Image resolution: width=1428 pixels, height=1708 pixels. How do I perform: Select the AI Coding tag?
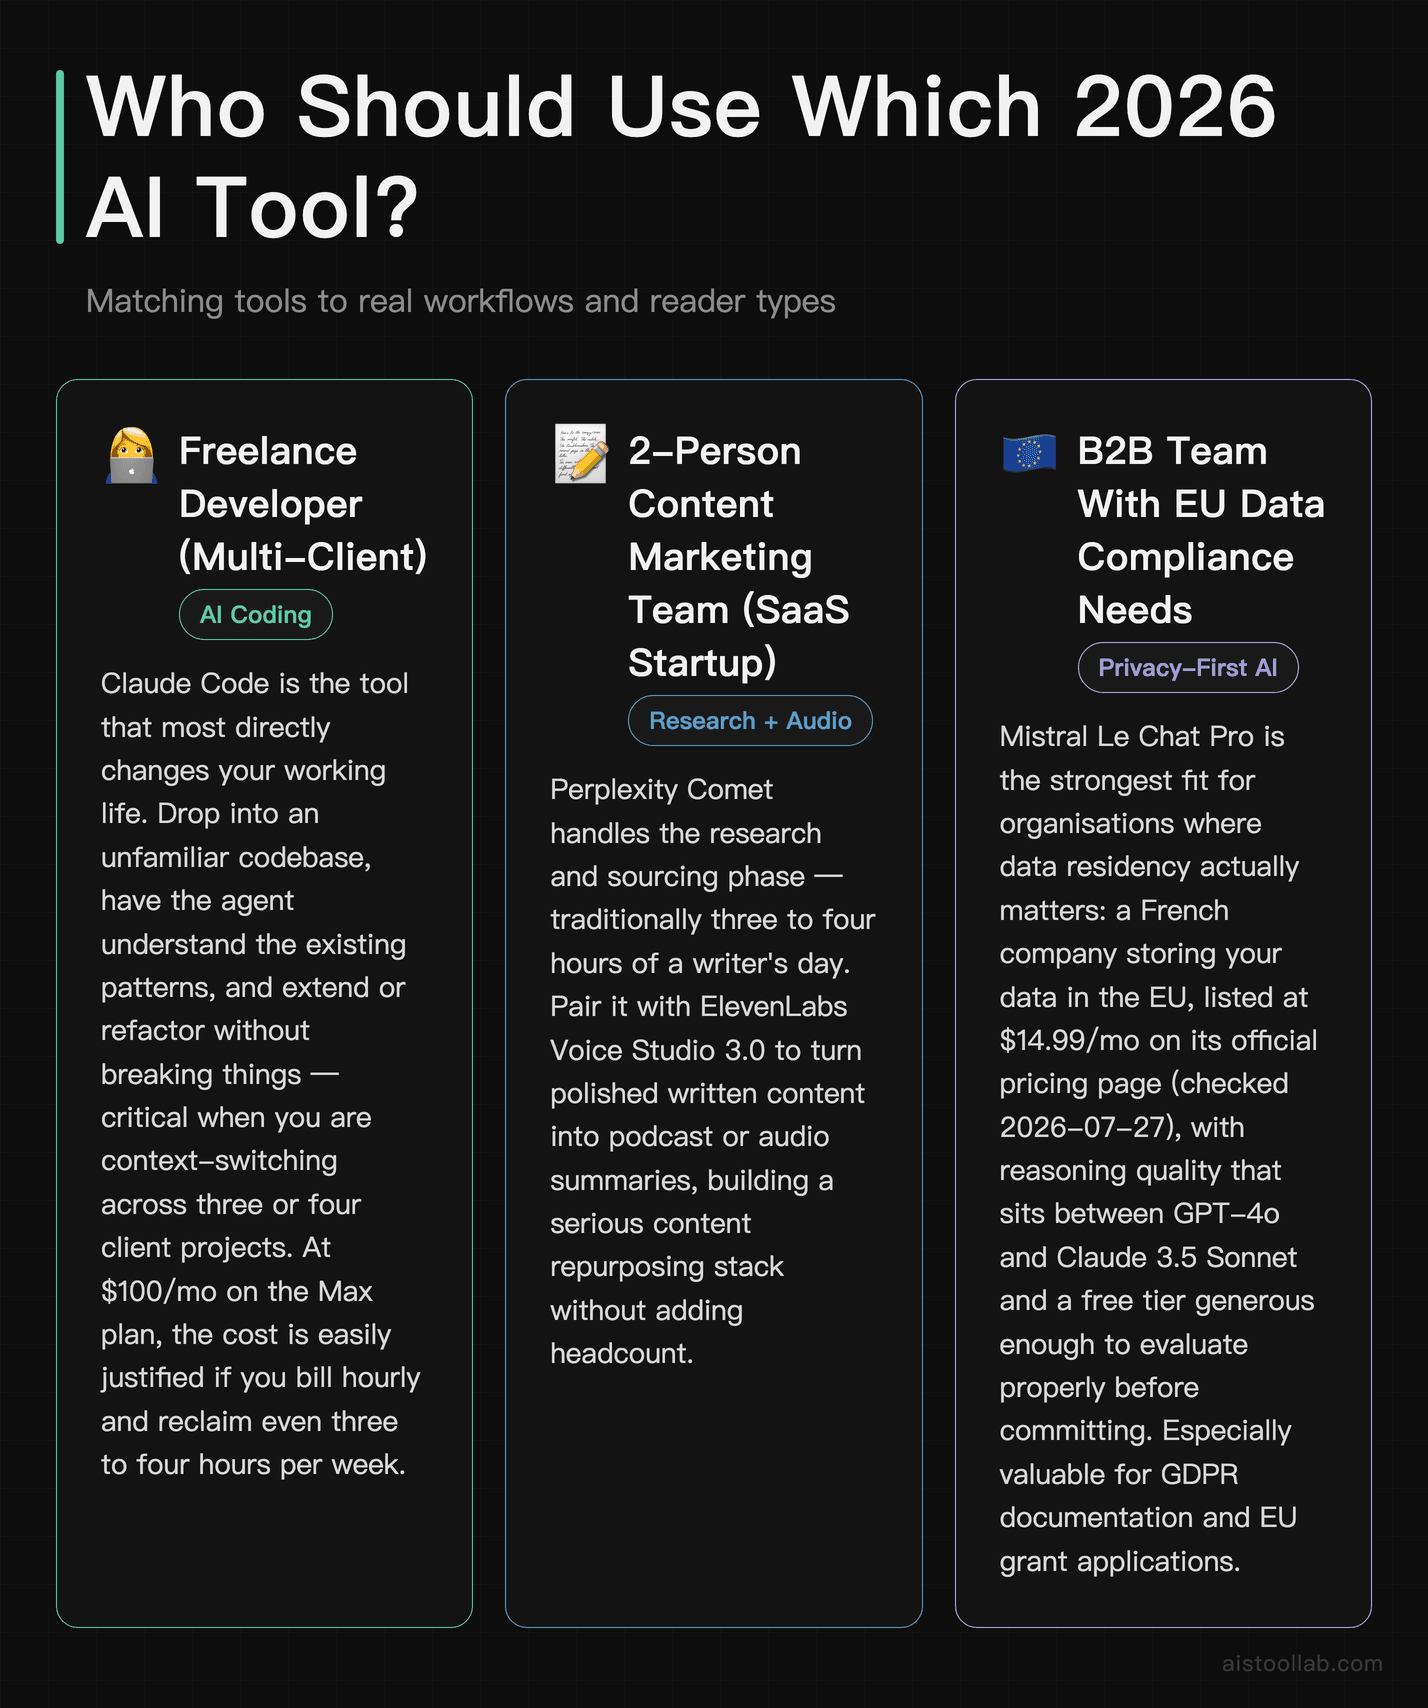[256, 615]
